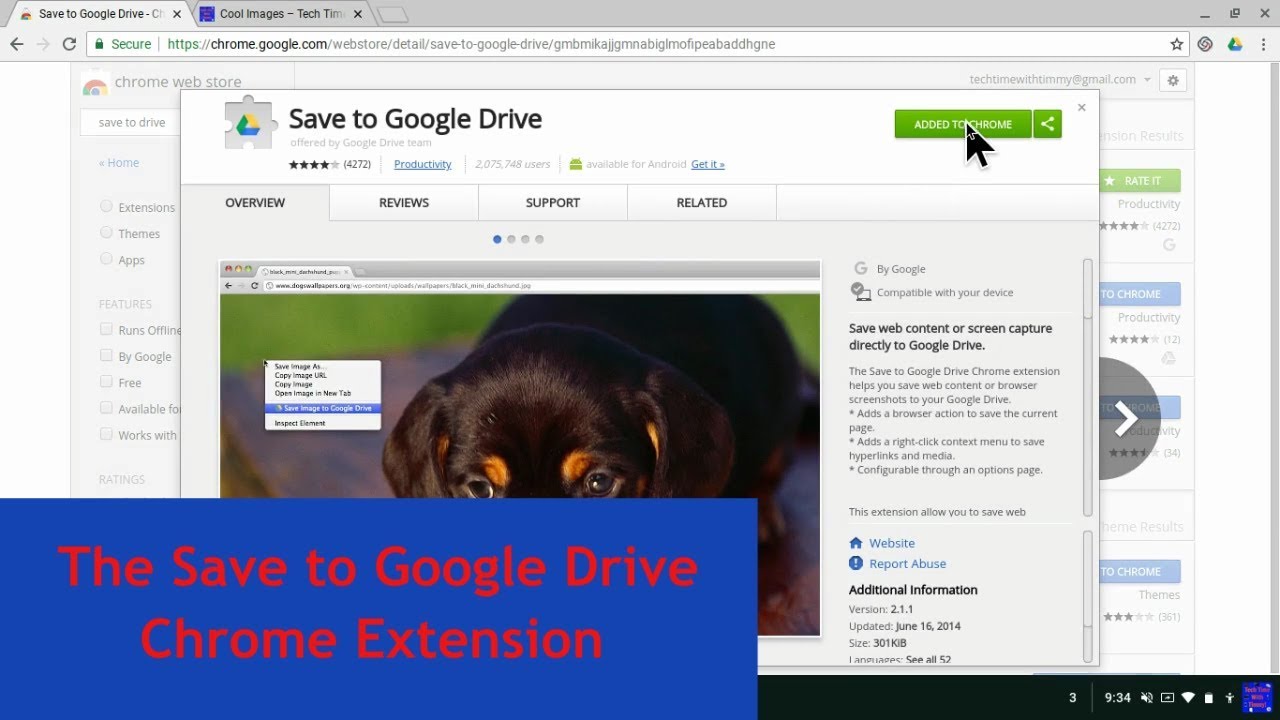Click the Rate It button in results
This screenshot has height=720, width=1280.
click(1141, 181)
